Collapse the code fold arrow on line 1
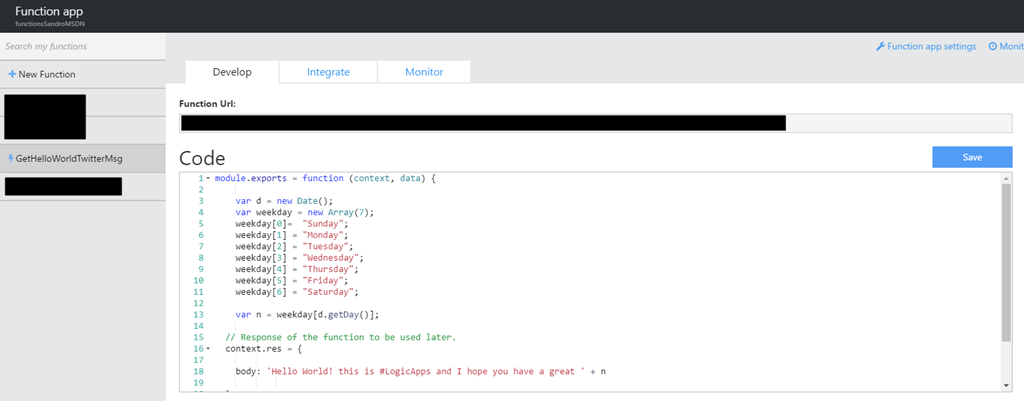1024x401 pixels. coord(208,178)
